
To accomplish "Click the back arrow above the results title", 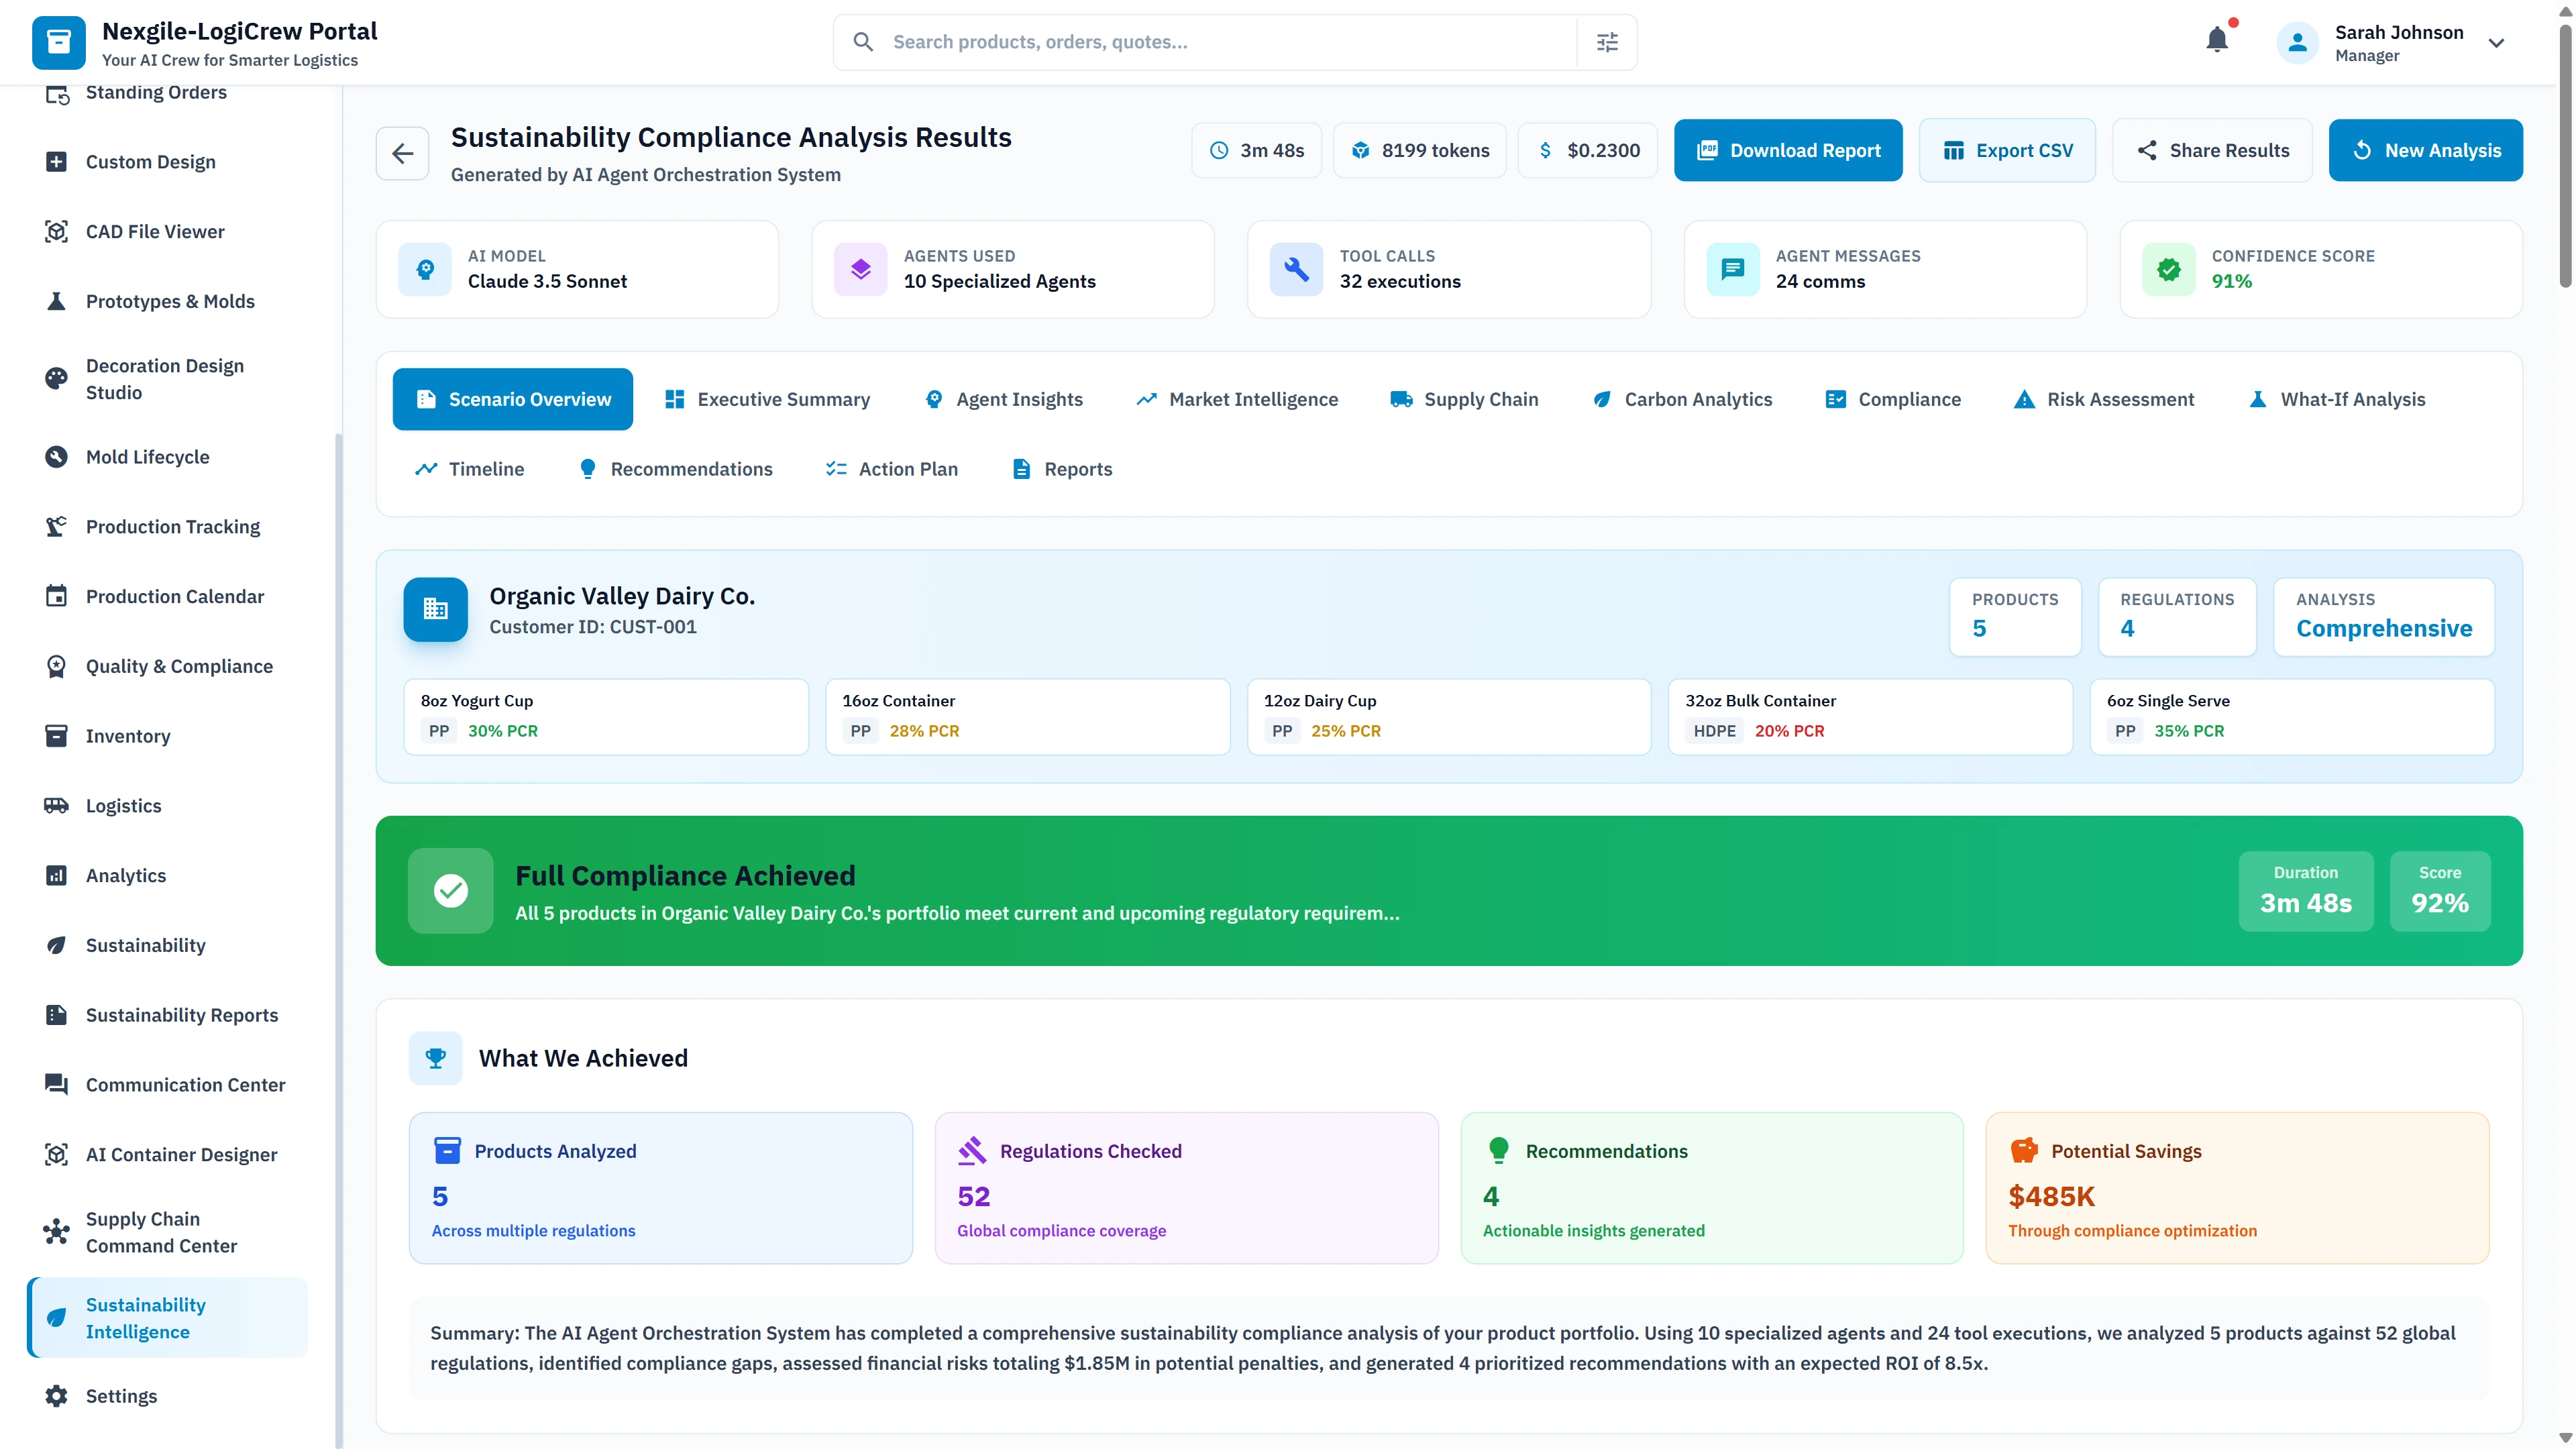I will click(402, 152).
